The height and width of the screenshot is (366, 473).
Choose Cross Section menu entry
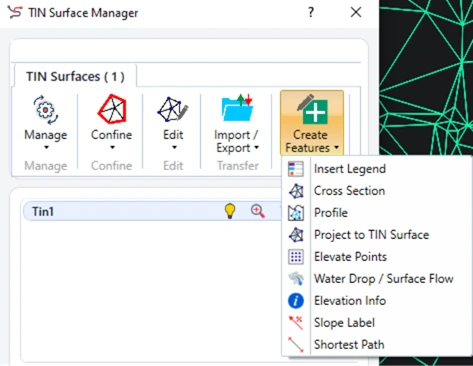click(349, 191)
